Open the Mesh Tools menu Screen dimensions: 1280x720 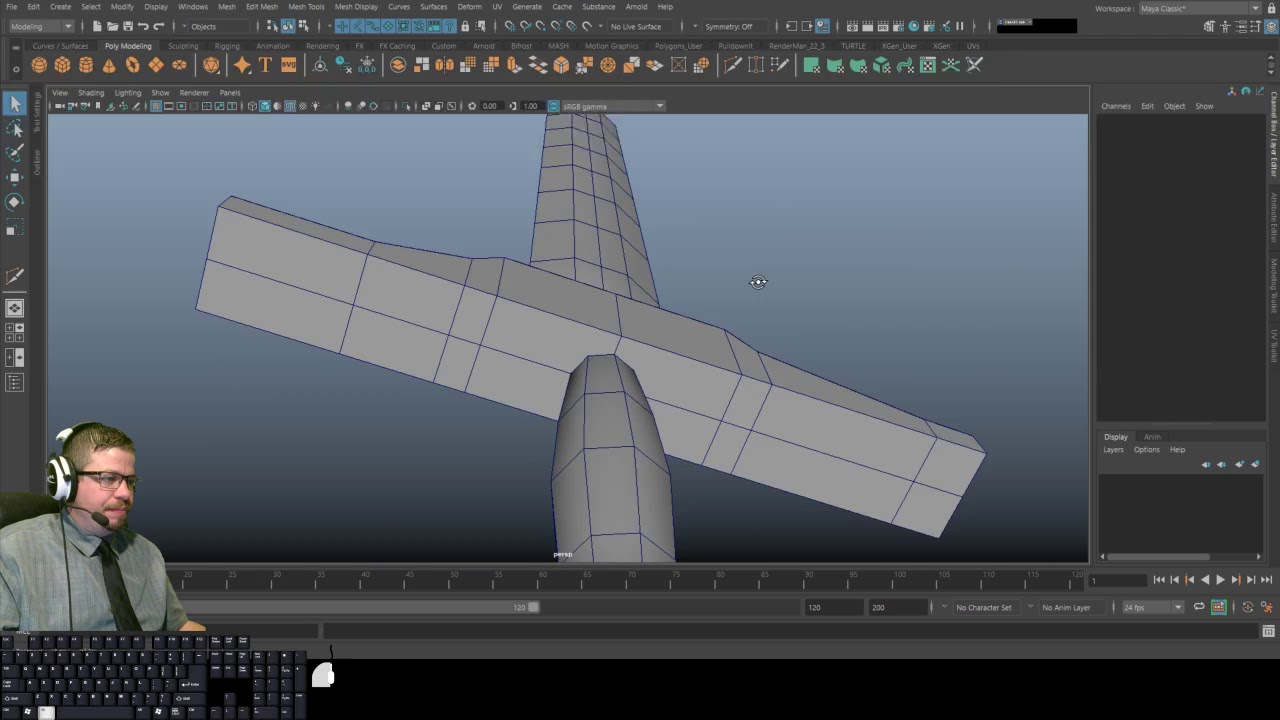[x=306, y=7]
